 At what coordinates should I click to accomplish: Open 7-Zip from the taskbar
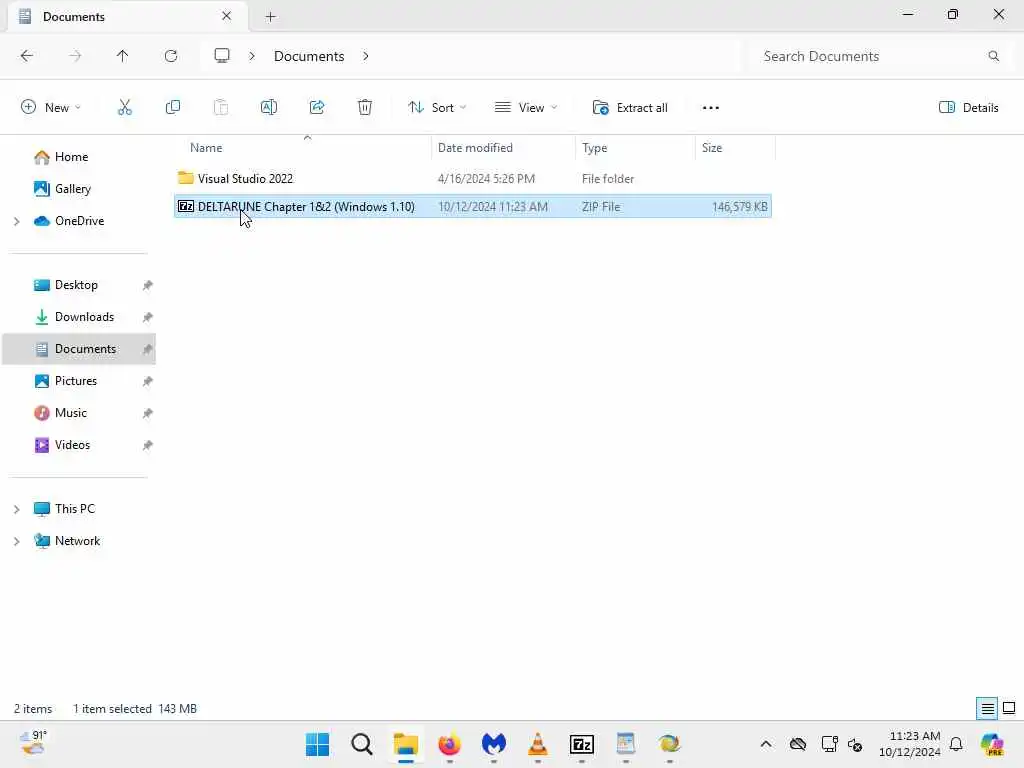[x=582, y=744]
